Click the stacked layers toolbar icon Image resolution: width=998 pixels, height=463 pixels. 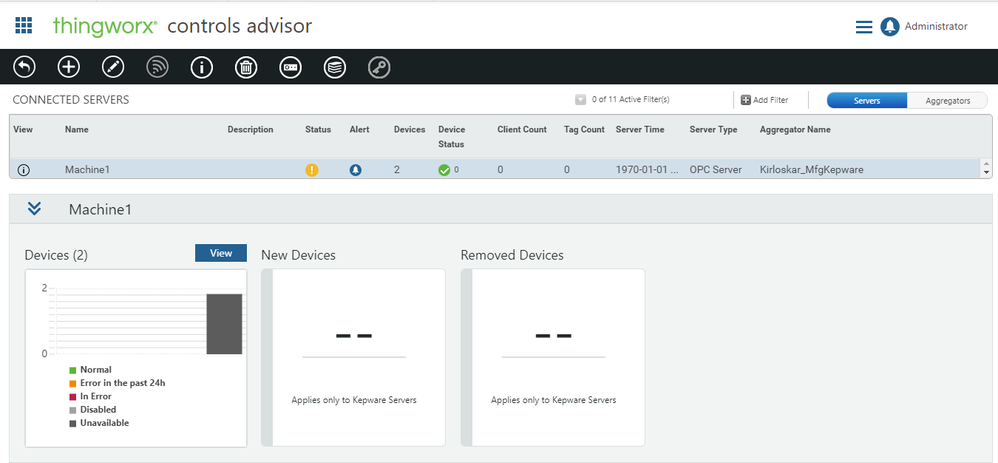point(335,67)
